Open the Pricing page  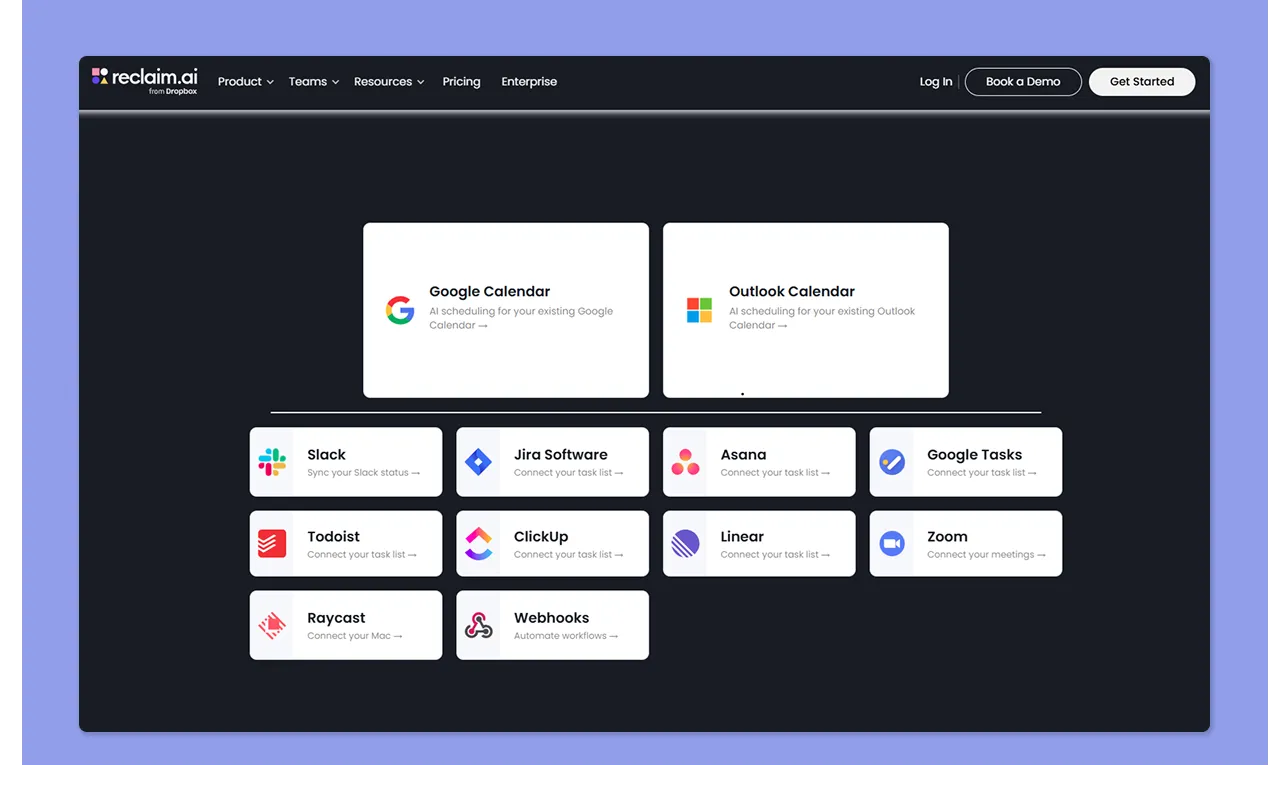(461, 82)
